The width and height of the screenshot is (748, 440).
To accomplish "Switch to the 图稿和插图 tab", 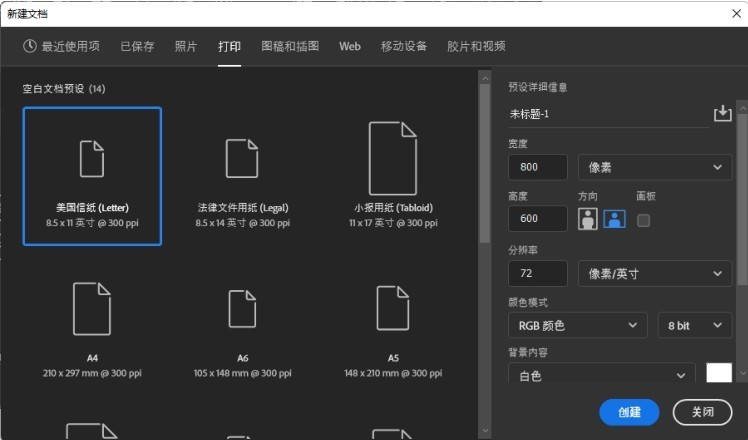I will tap(290, 46).
